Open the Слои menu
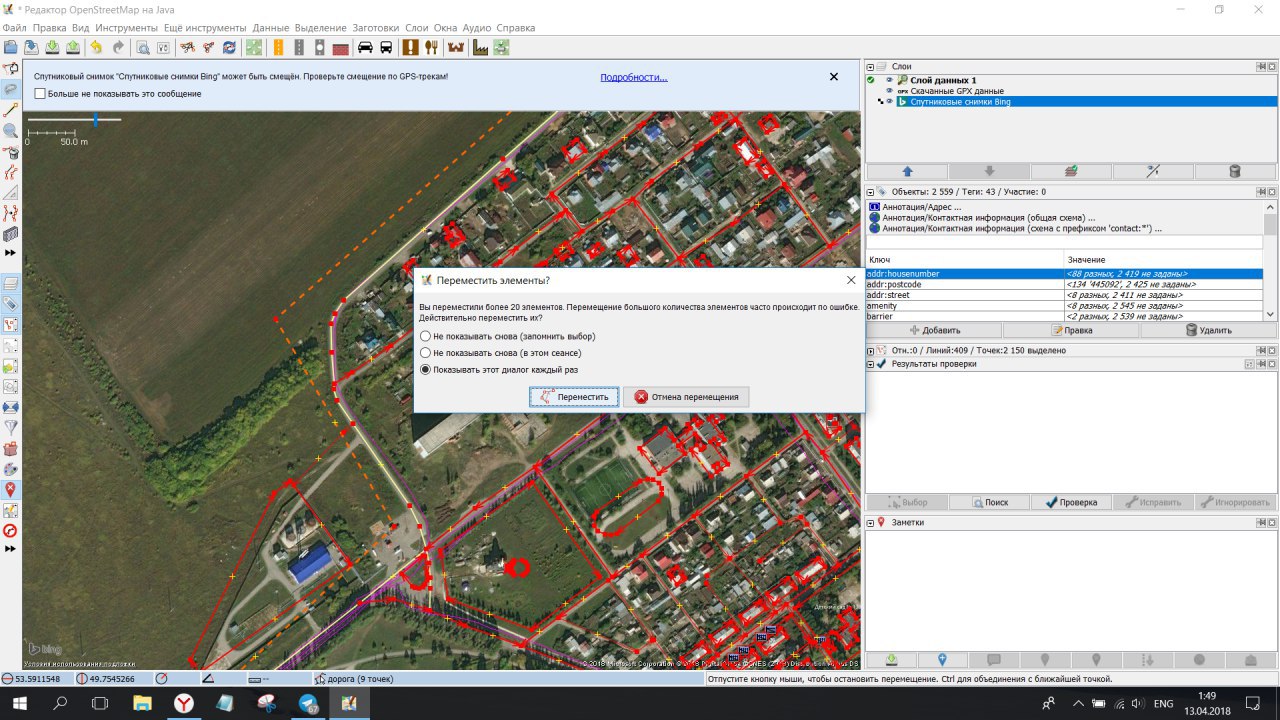Viewport: 1280px width, 720px height. [417, 28]
